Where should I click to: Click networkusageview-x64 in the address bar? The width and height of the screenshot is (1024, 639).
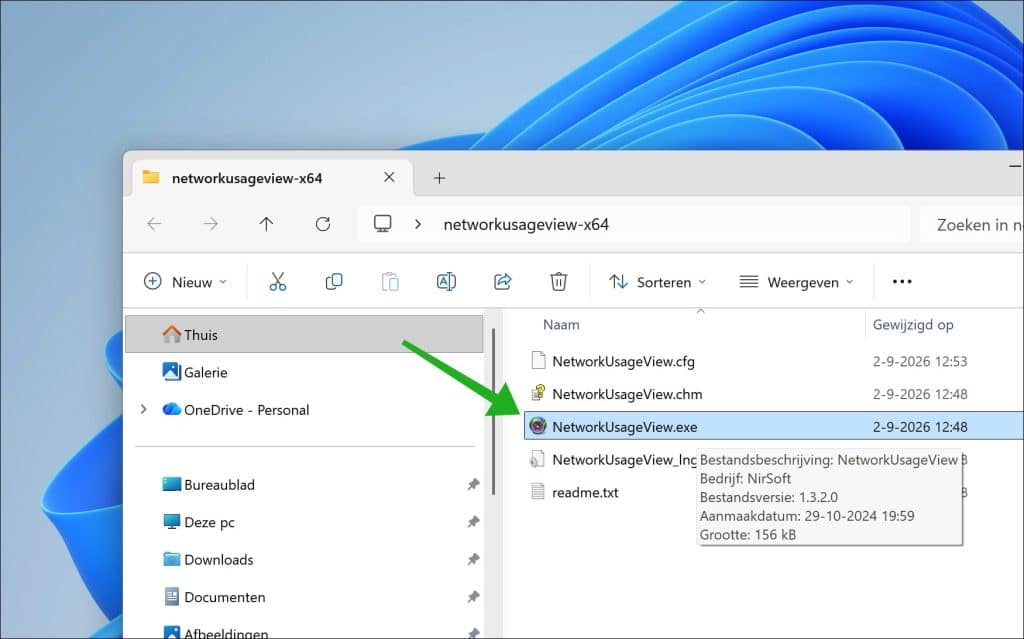click(x=526, y=224)
